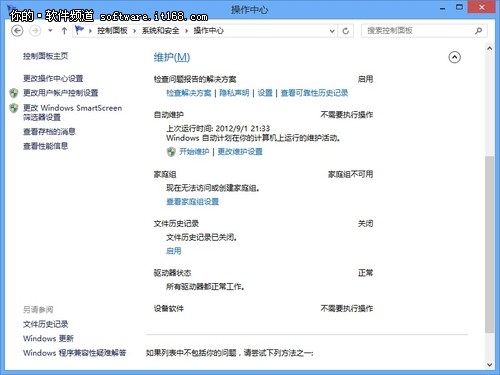
Task: Open 控制面板主页 in the sidebar
Action: coord(45,56)
